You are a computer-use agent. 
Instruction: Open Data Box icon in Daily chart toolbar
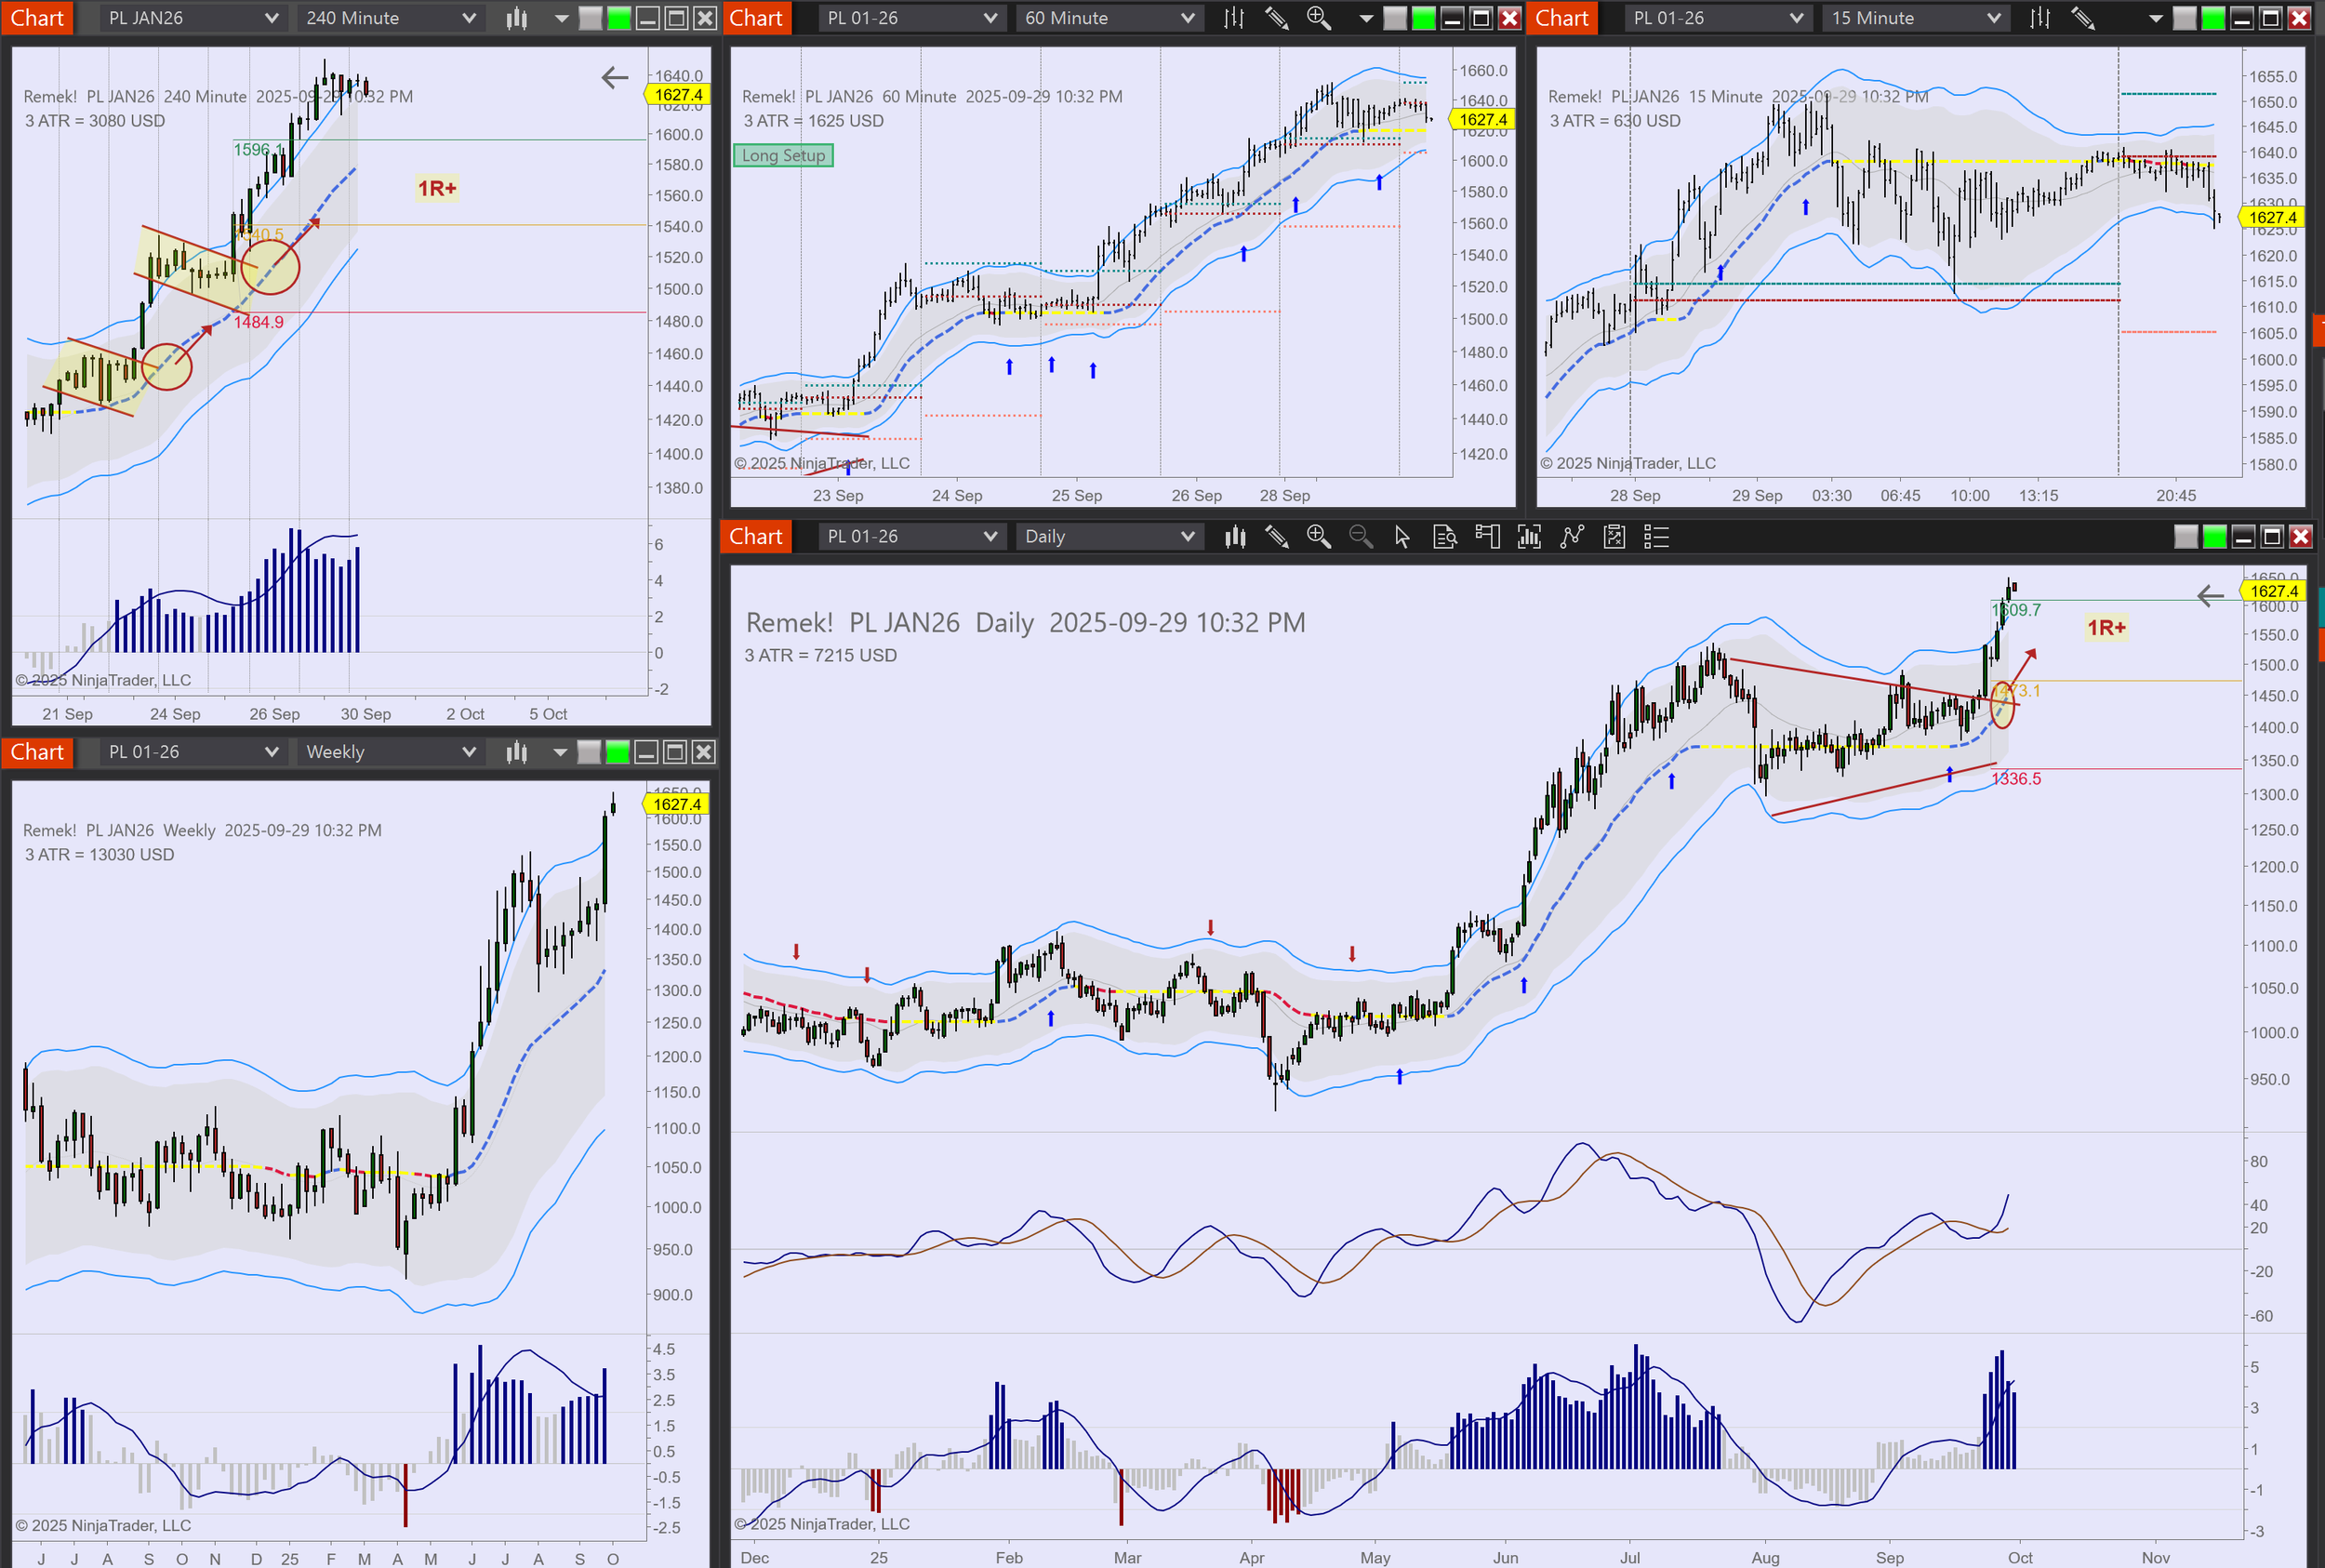[x=1444, y=537]
